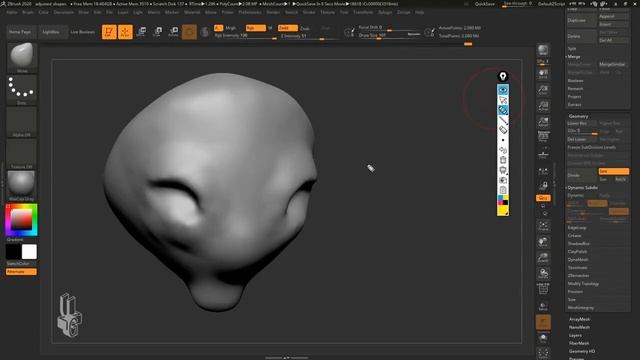The image size is (640, 360).
Task: Toggle the Zadd sculpt mode button
Action: click(287, 28)
